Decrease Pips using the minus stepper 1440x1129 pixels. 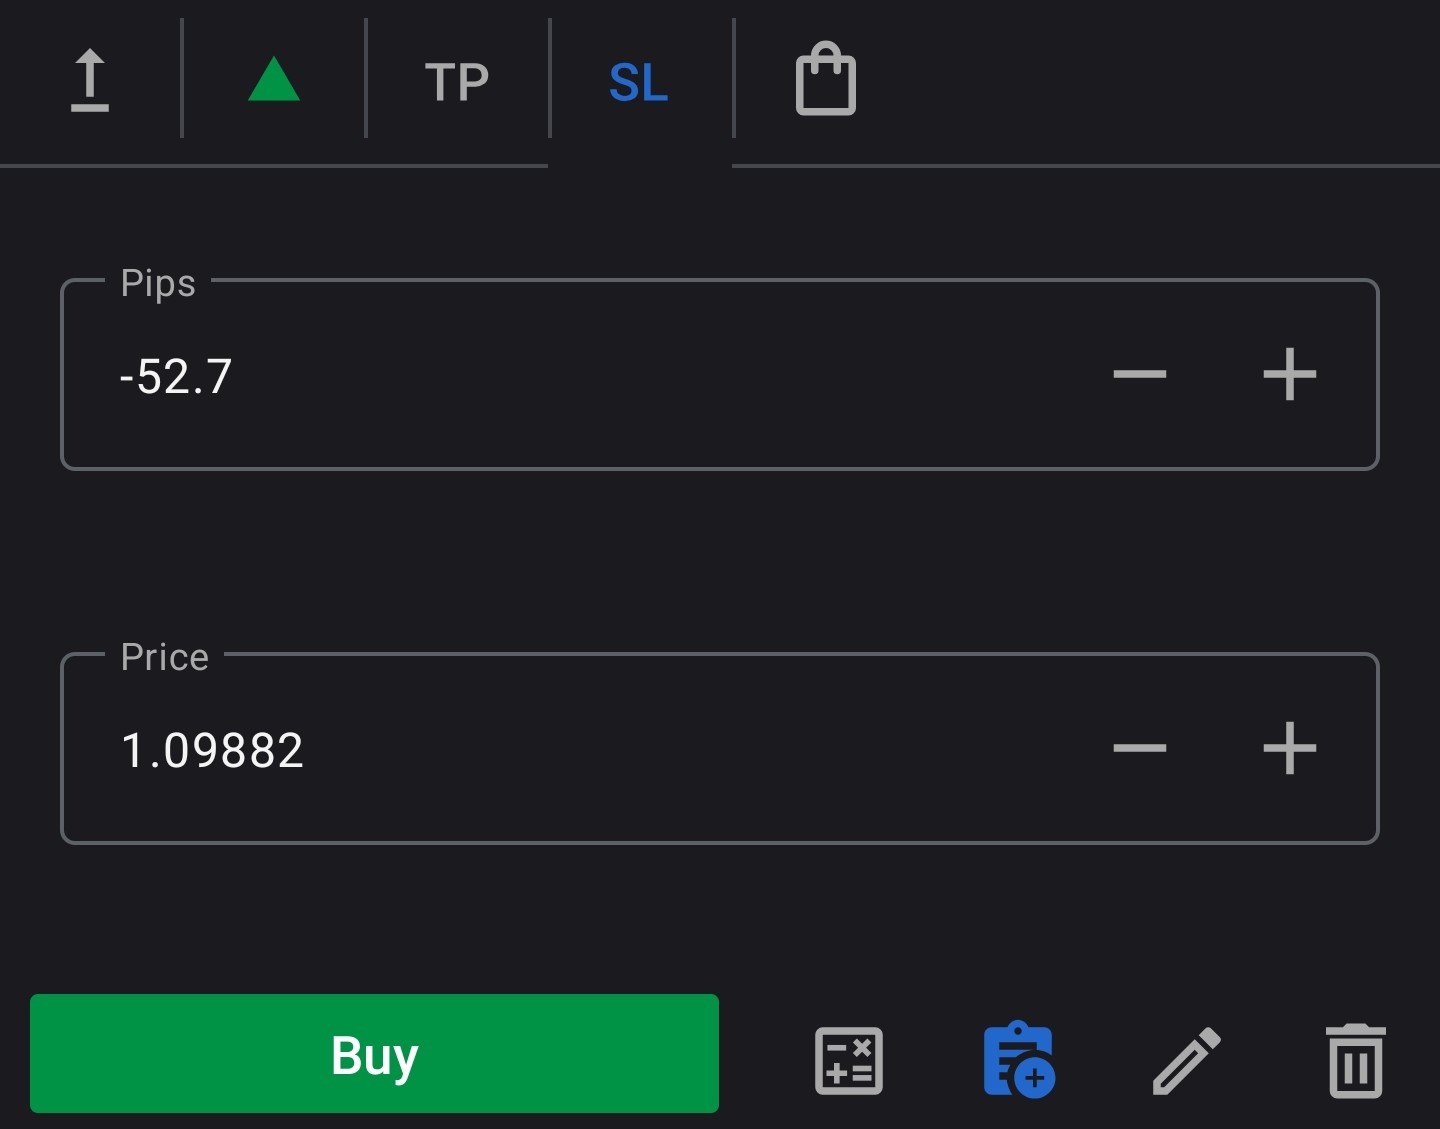click(1139, 374)
